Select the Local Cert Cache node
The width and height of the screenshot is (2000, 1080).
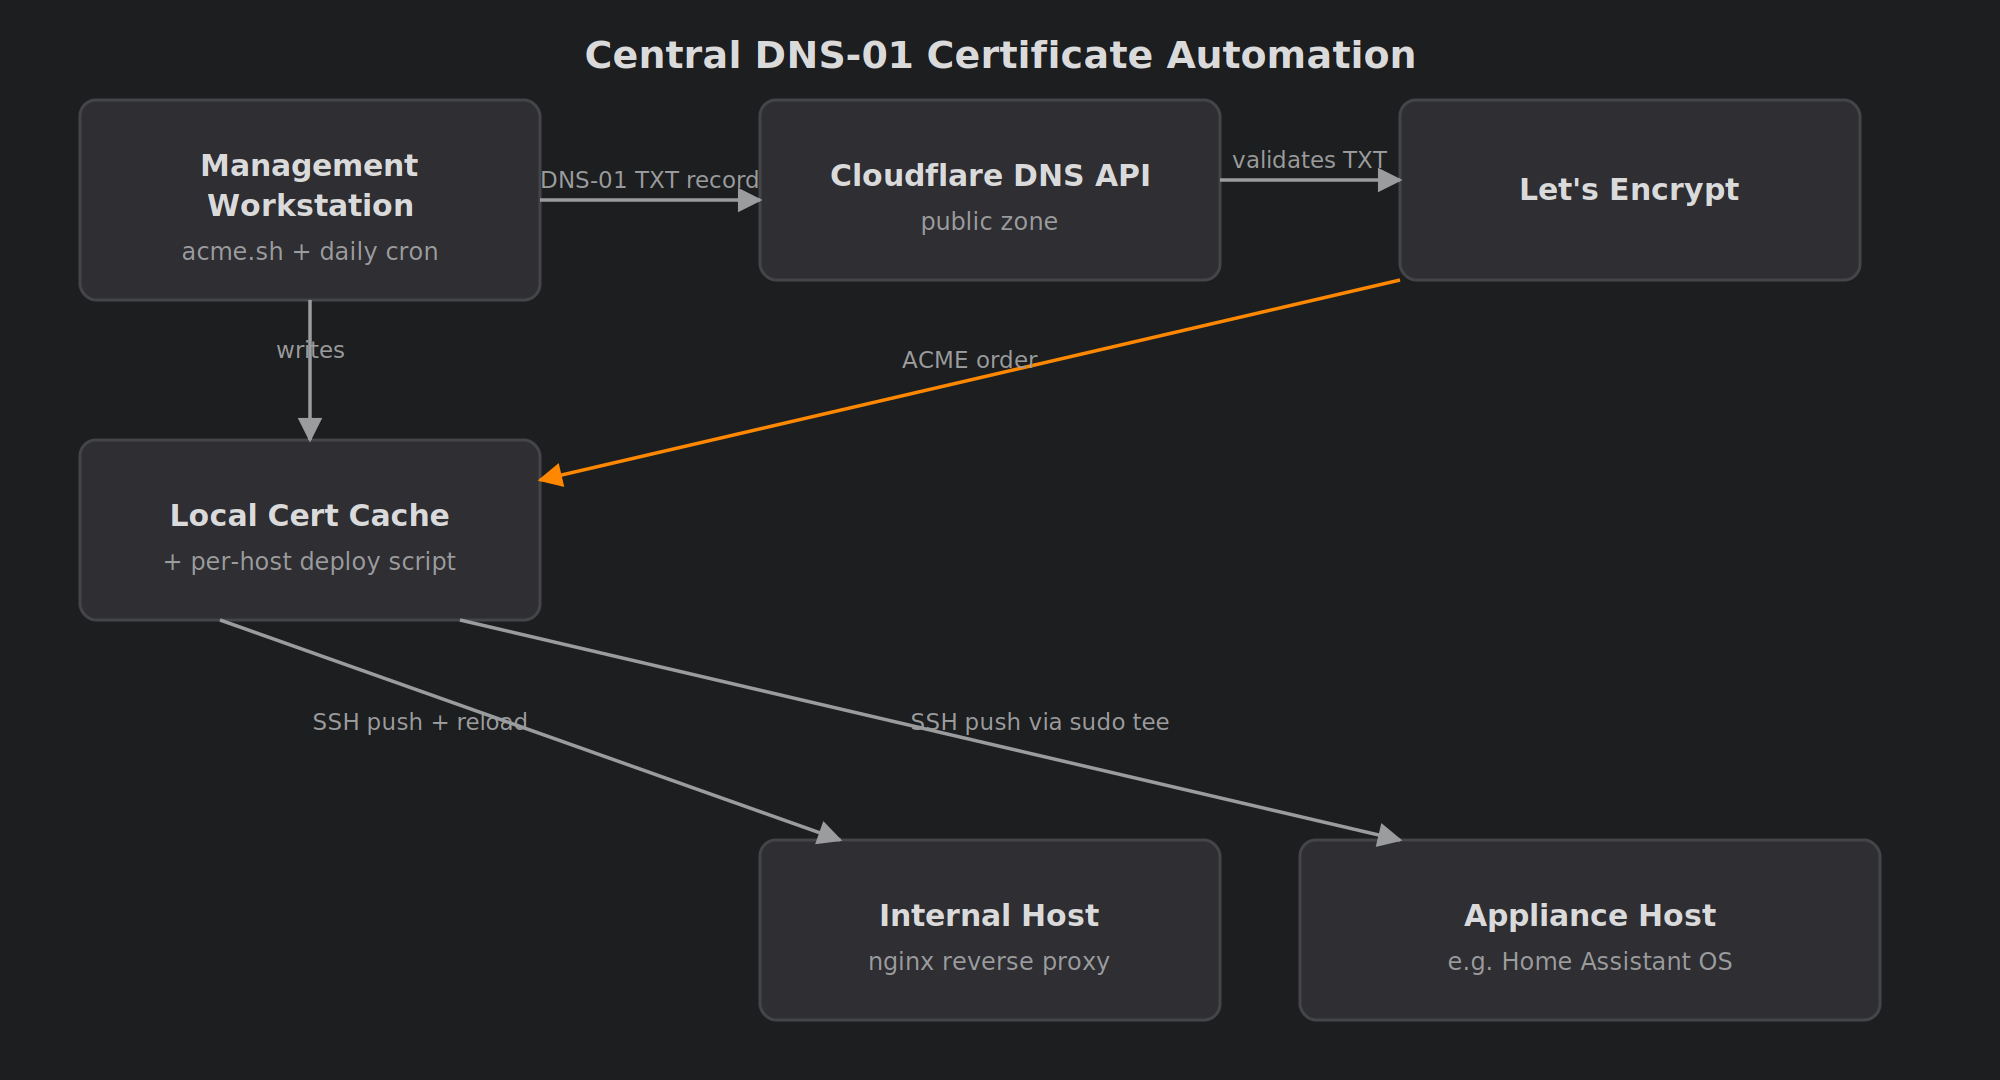pyautogui.click(x=310, y=530)
